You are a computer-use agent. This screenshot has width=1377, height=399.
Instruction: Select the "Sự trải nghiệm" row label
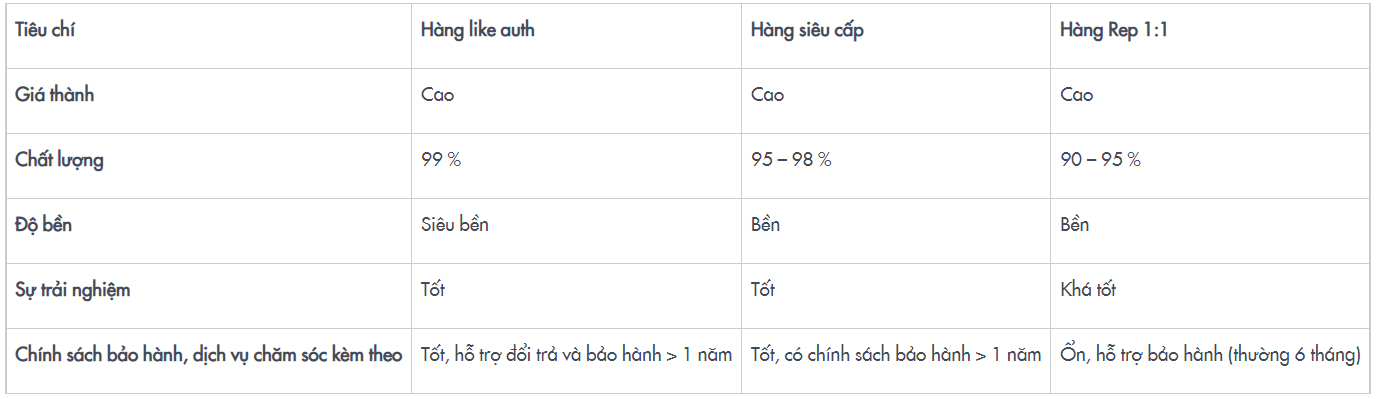(72, 290)
